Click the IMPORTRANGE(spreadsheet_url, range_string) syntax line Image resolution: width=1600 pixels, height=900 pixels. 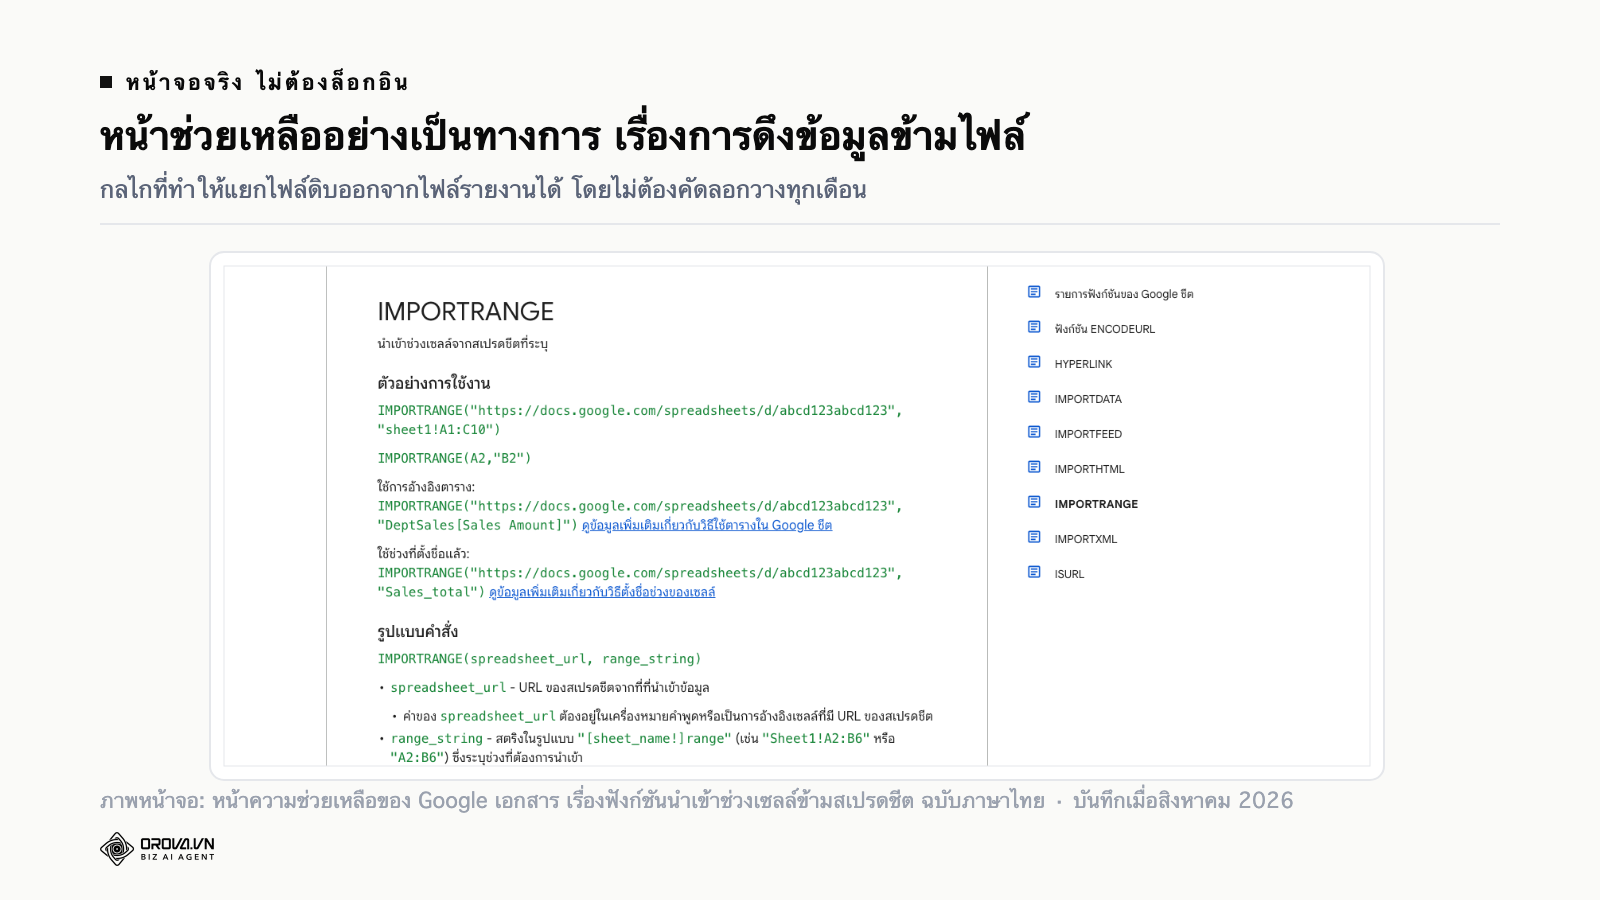(x=539, y=659)
